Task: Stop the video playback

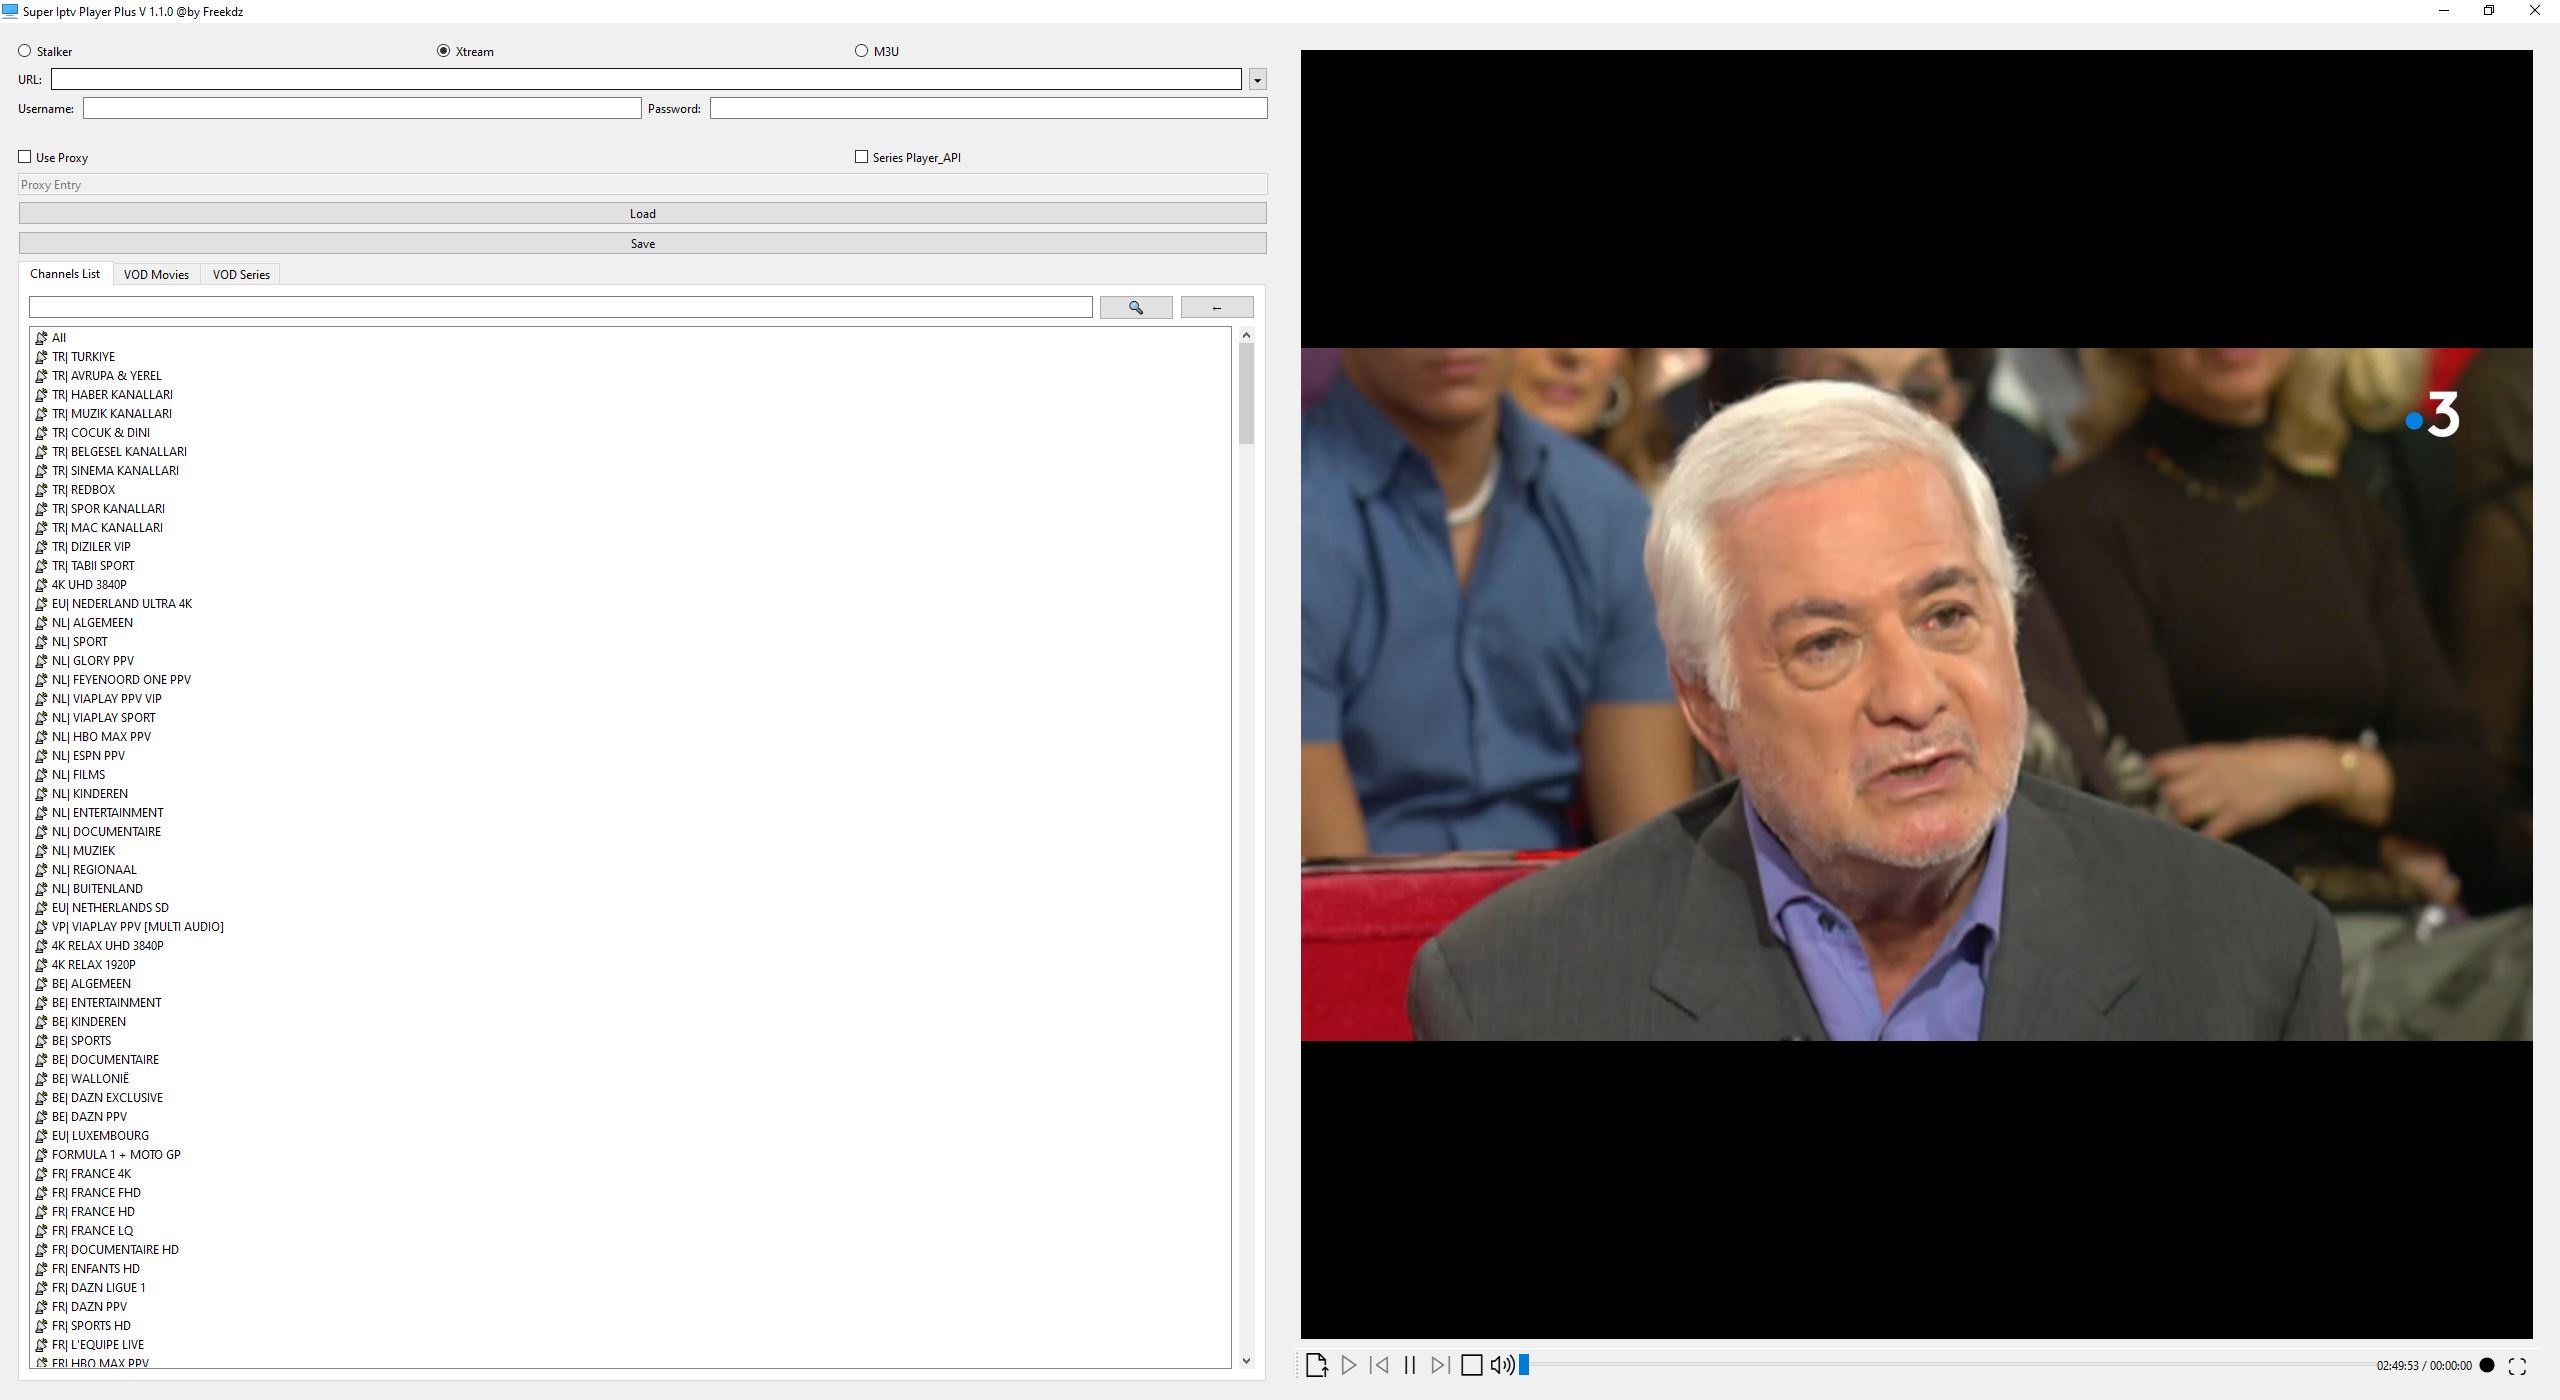Action: click(x=1471, y=1365)
